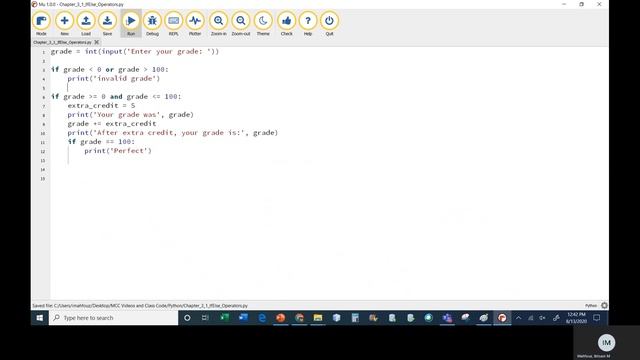Open the Windows notification center
The height and width of the screenshot is (360, 640).
(597, 318)
